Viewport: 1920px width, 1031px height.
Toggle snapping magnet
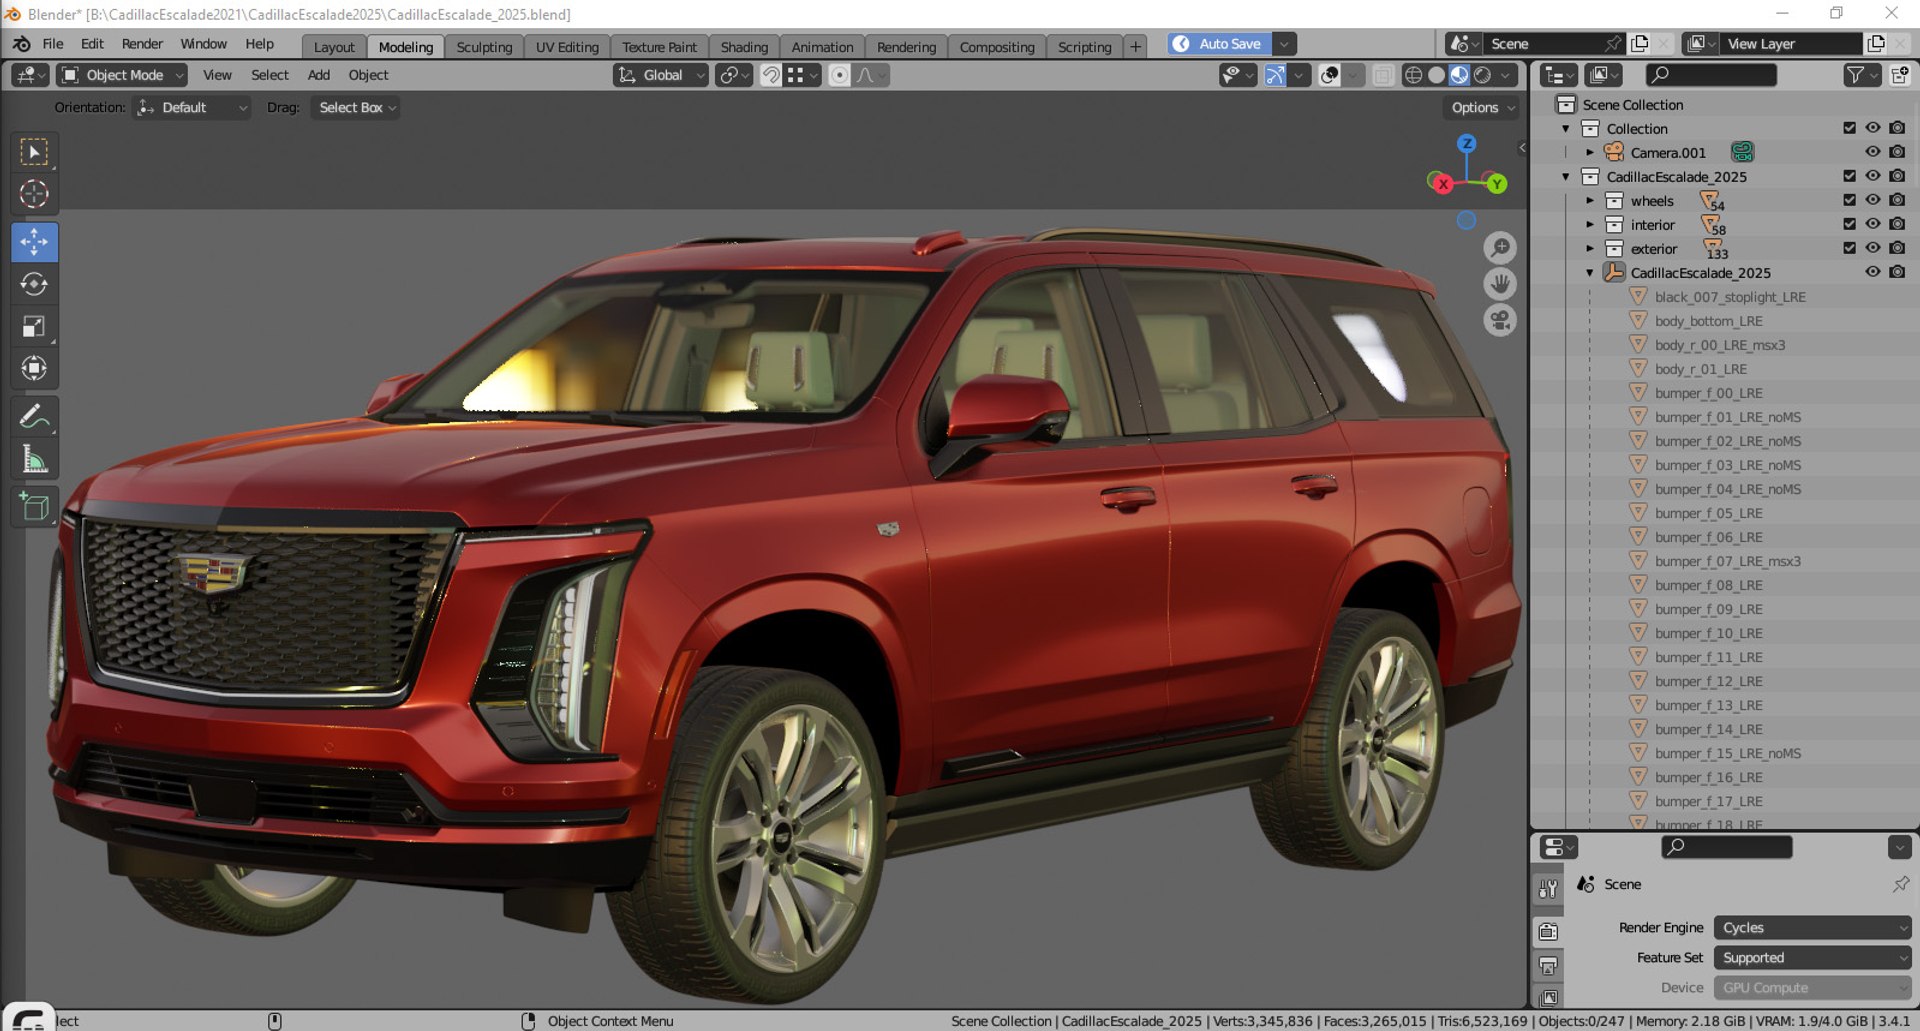(x=770, y=75)
